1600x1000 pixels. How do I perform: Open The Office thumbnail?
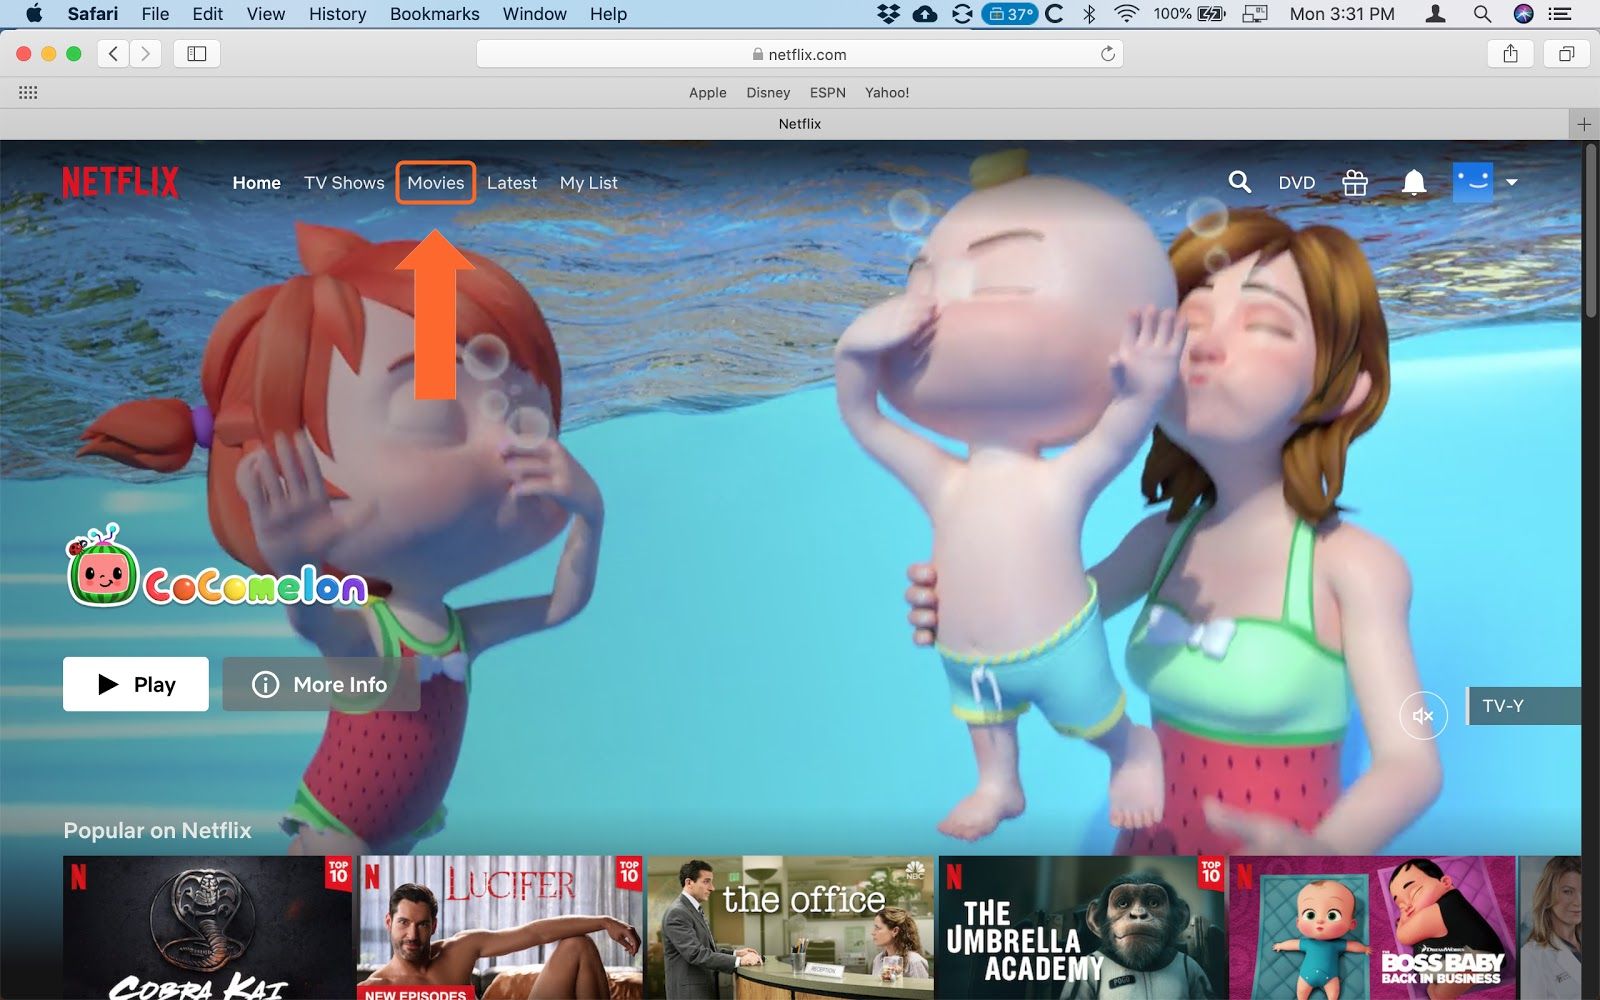point(791,928)
